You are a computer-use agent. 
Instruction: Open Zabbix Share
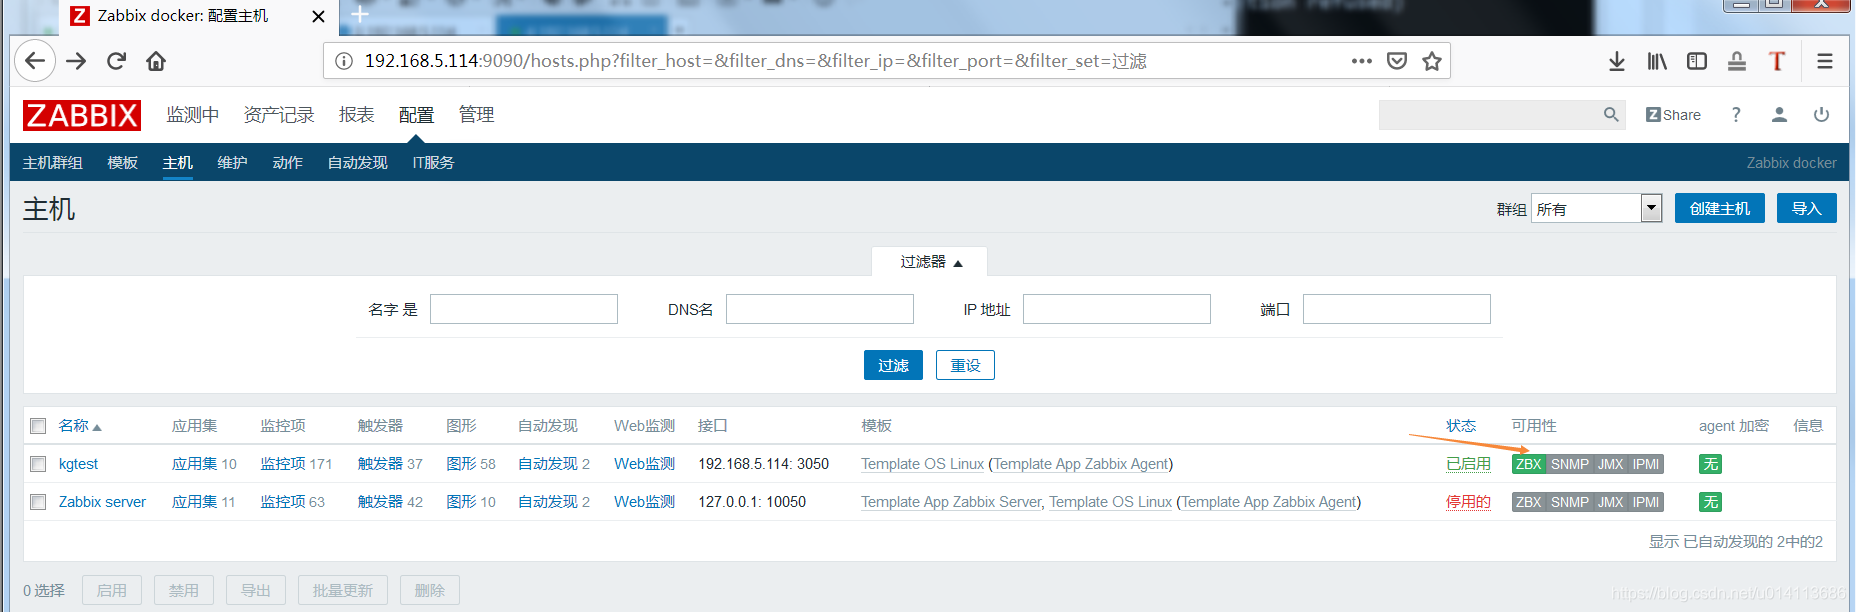(1673, 115)
